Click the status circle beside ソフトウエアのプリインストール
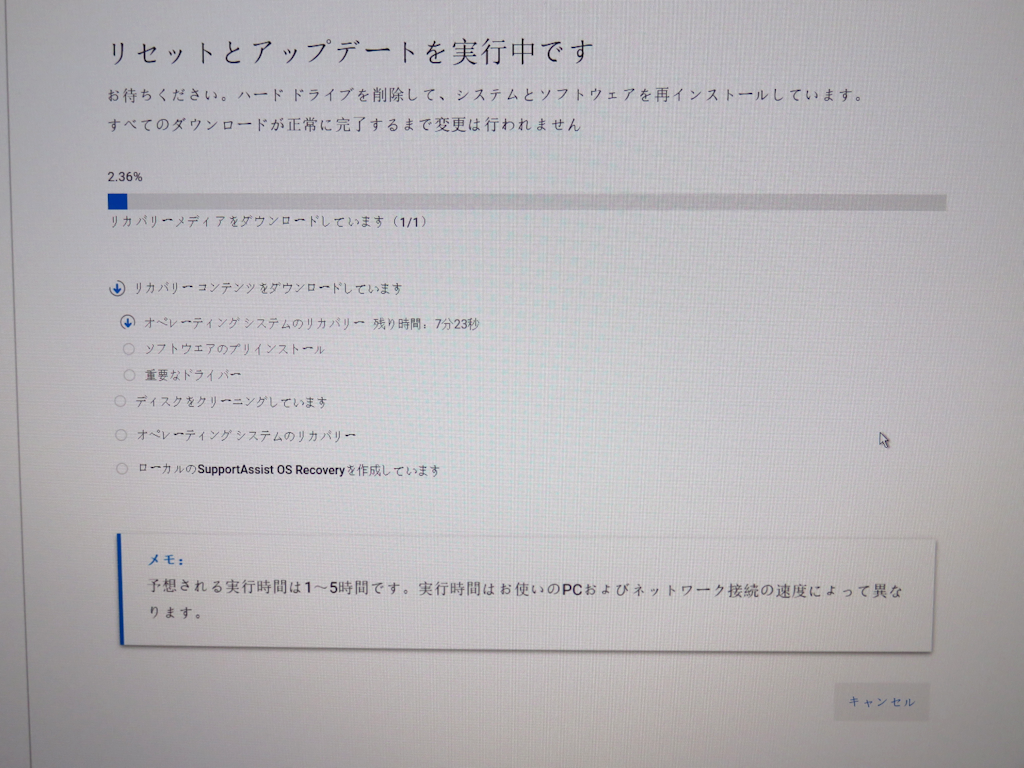The image size is (1024, 768). [129, 348]
